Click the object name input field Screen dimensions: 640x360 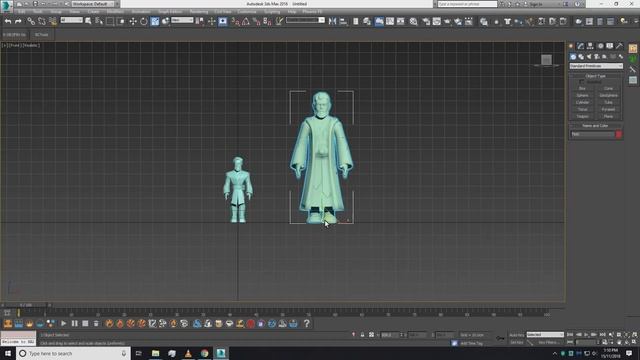tap(592, 134)
